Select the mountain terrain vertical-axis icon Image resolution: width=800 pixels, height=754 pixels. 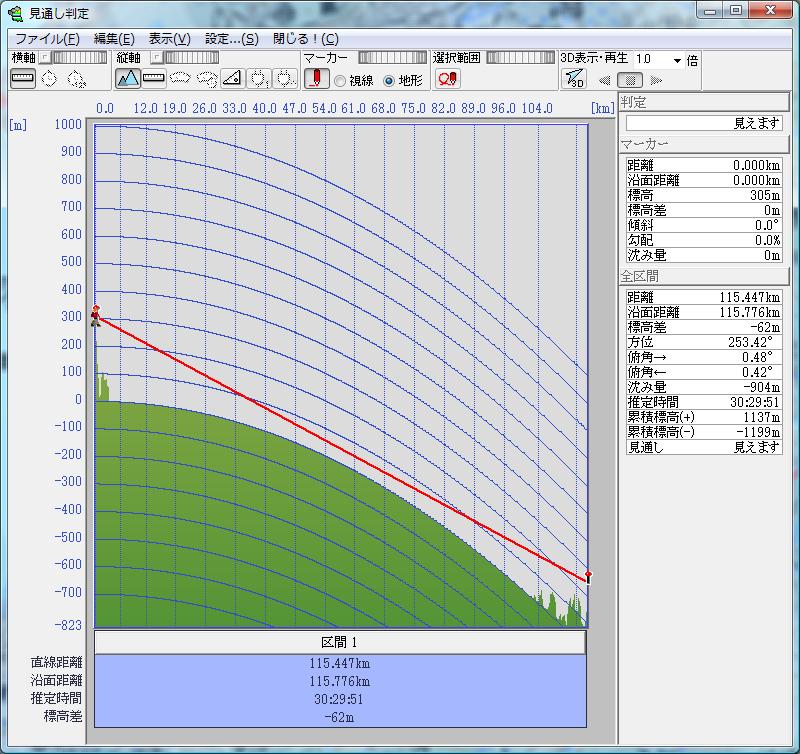[128, 79]
